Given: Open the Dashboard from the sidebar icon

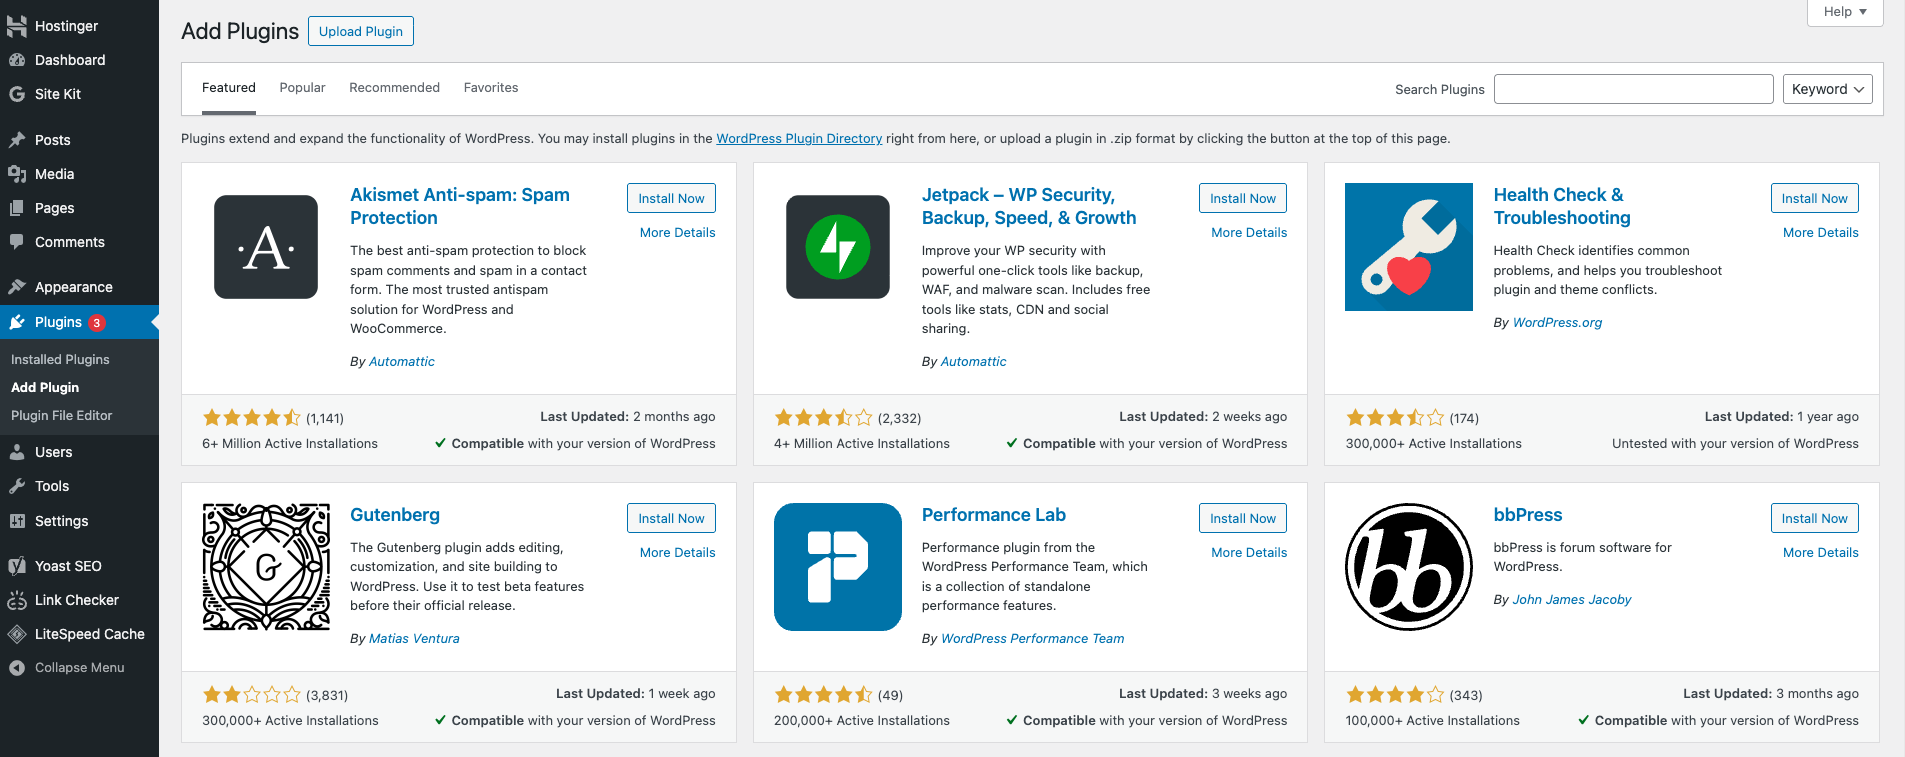Looking at the screenshot, I should (x=16, y=60).
